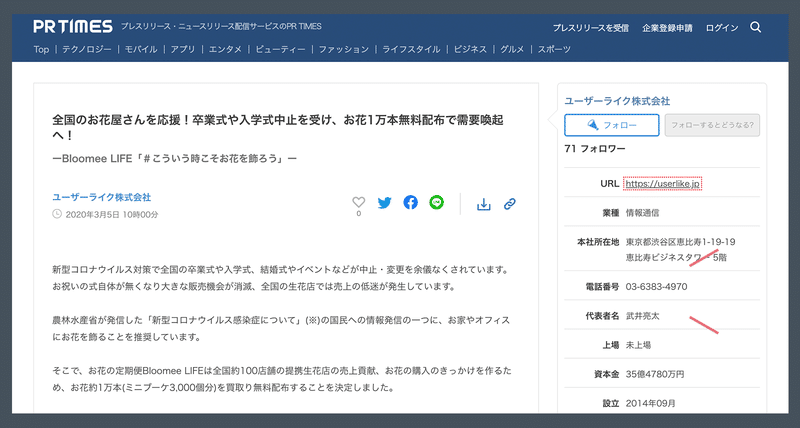Click the フォロー button
800x428 pixels.
(612, 125)
